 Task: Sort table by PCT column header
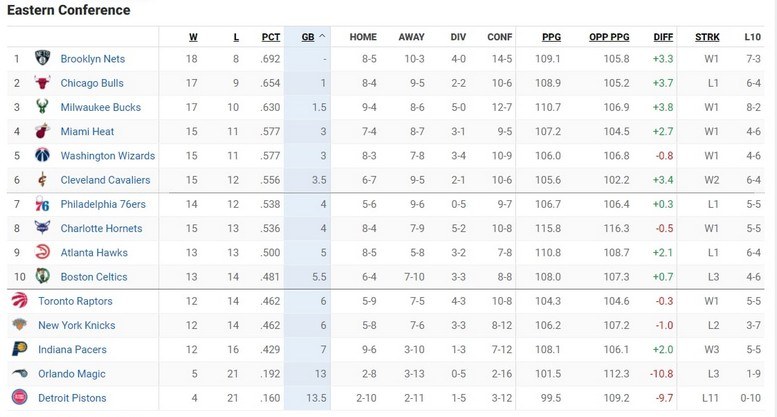click(271, 37)
